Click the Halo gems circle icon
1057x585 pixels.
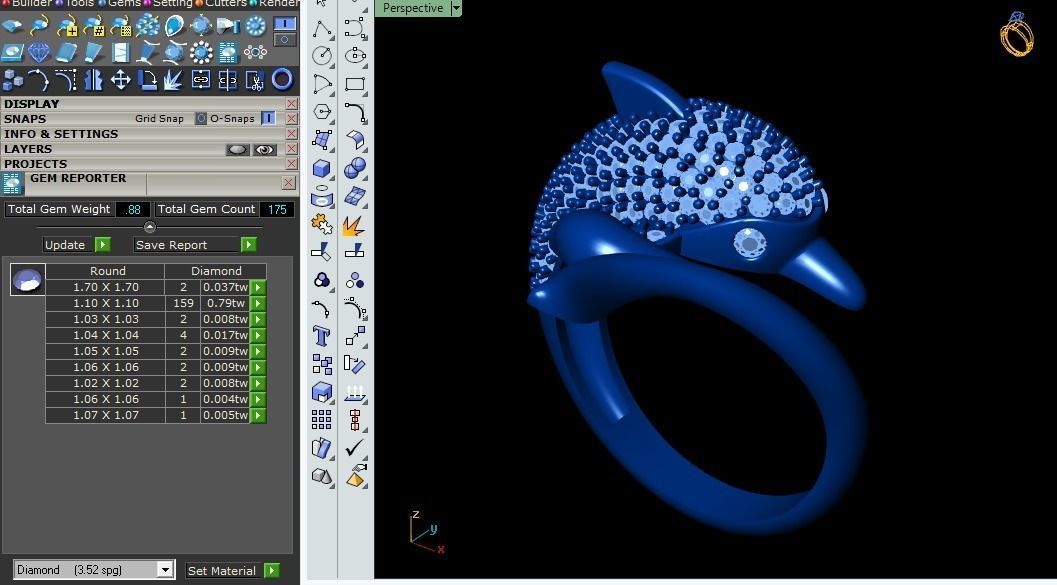(201, 52)
